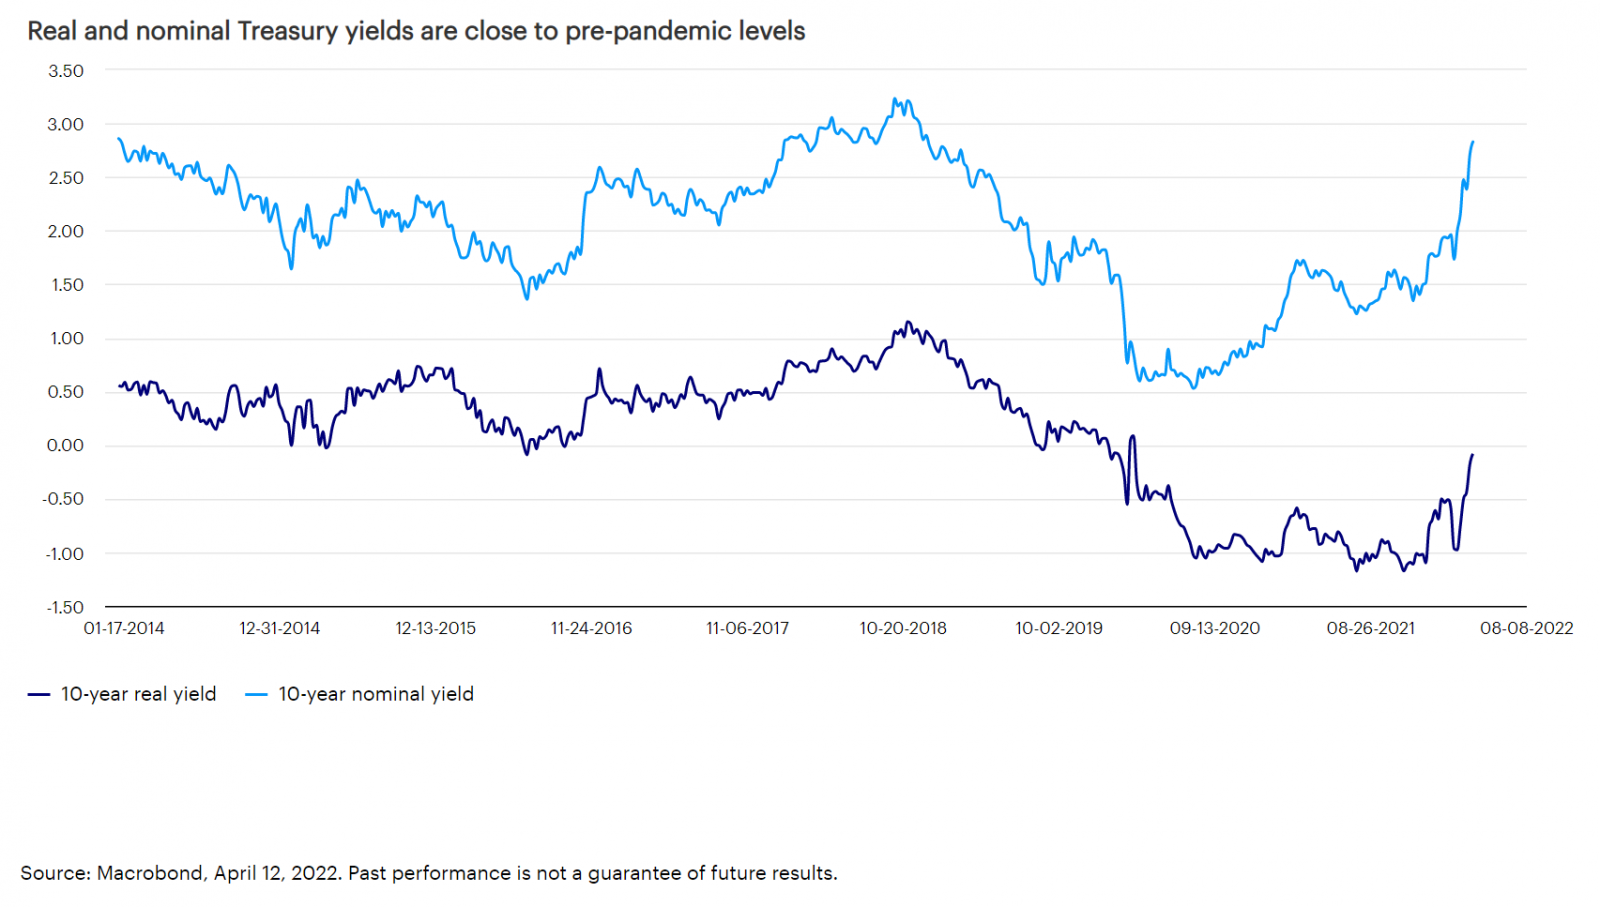Select the 01-17-2014 date on the x-axis
1600x907 pixels.
coord(124,628)
